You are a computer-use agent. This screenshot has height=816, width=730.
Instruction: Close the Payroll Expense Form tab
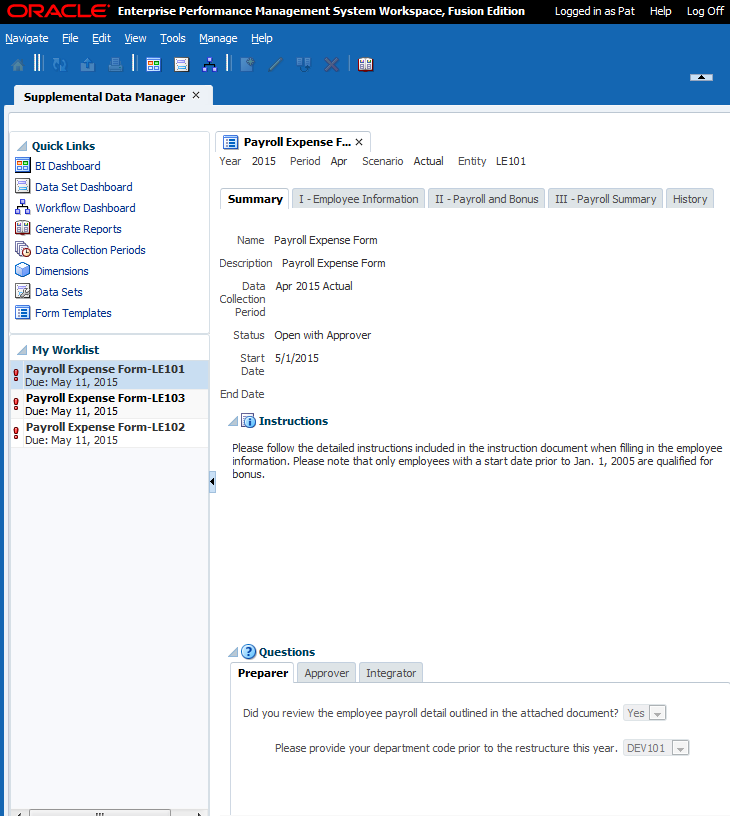359,142
